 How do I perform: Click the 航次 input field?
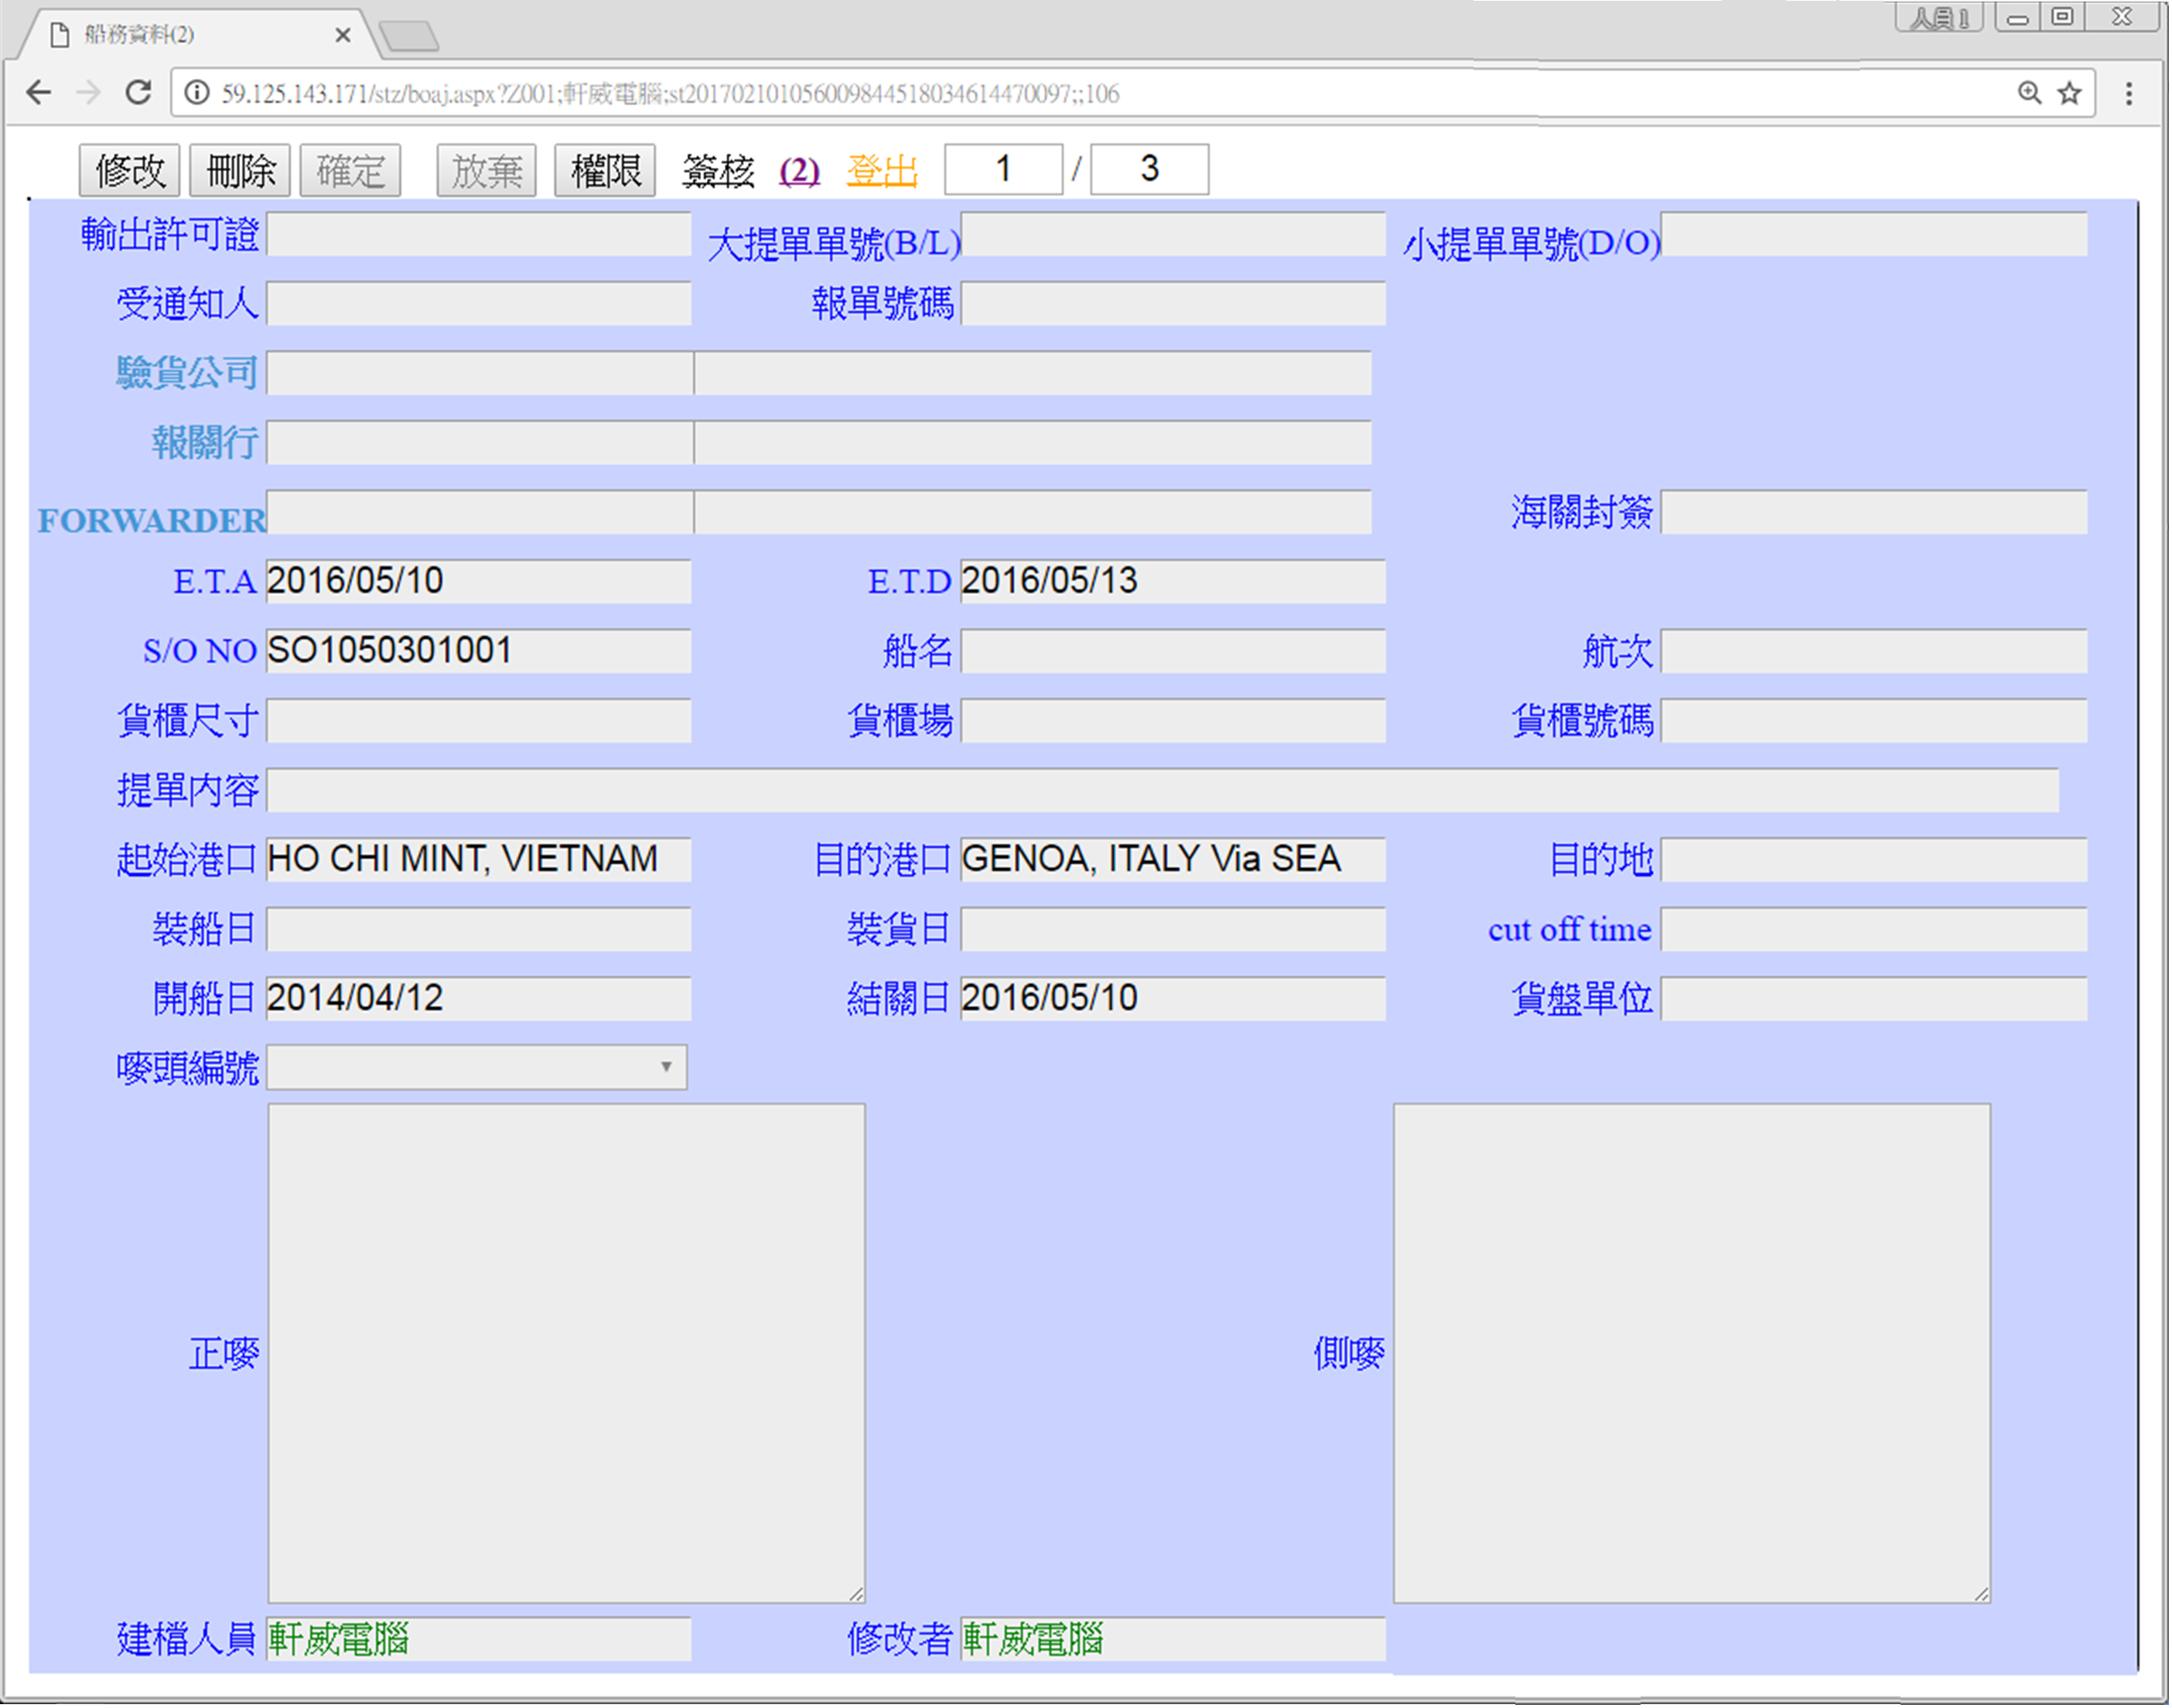tap(1876, 652)
